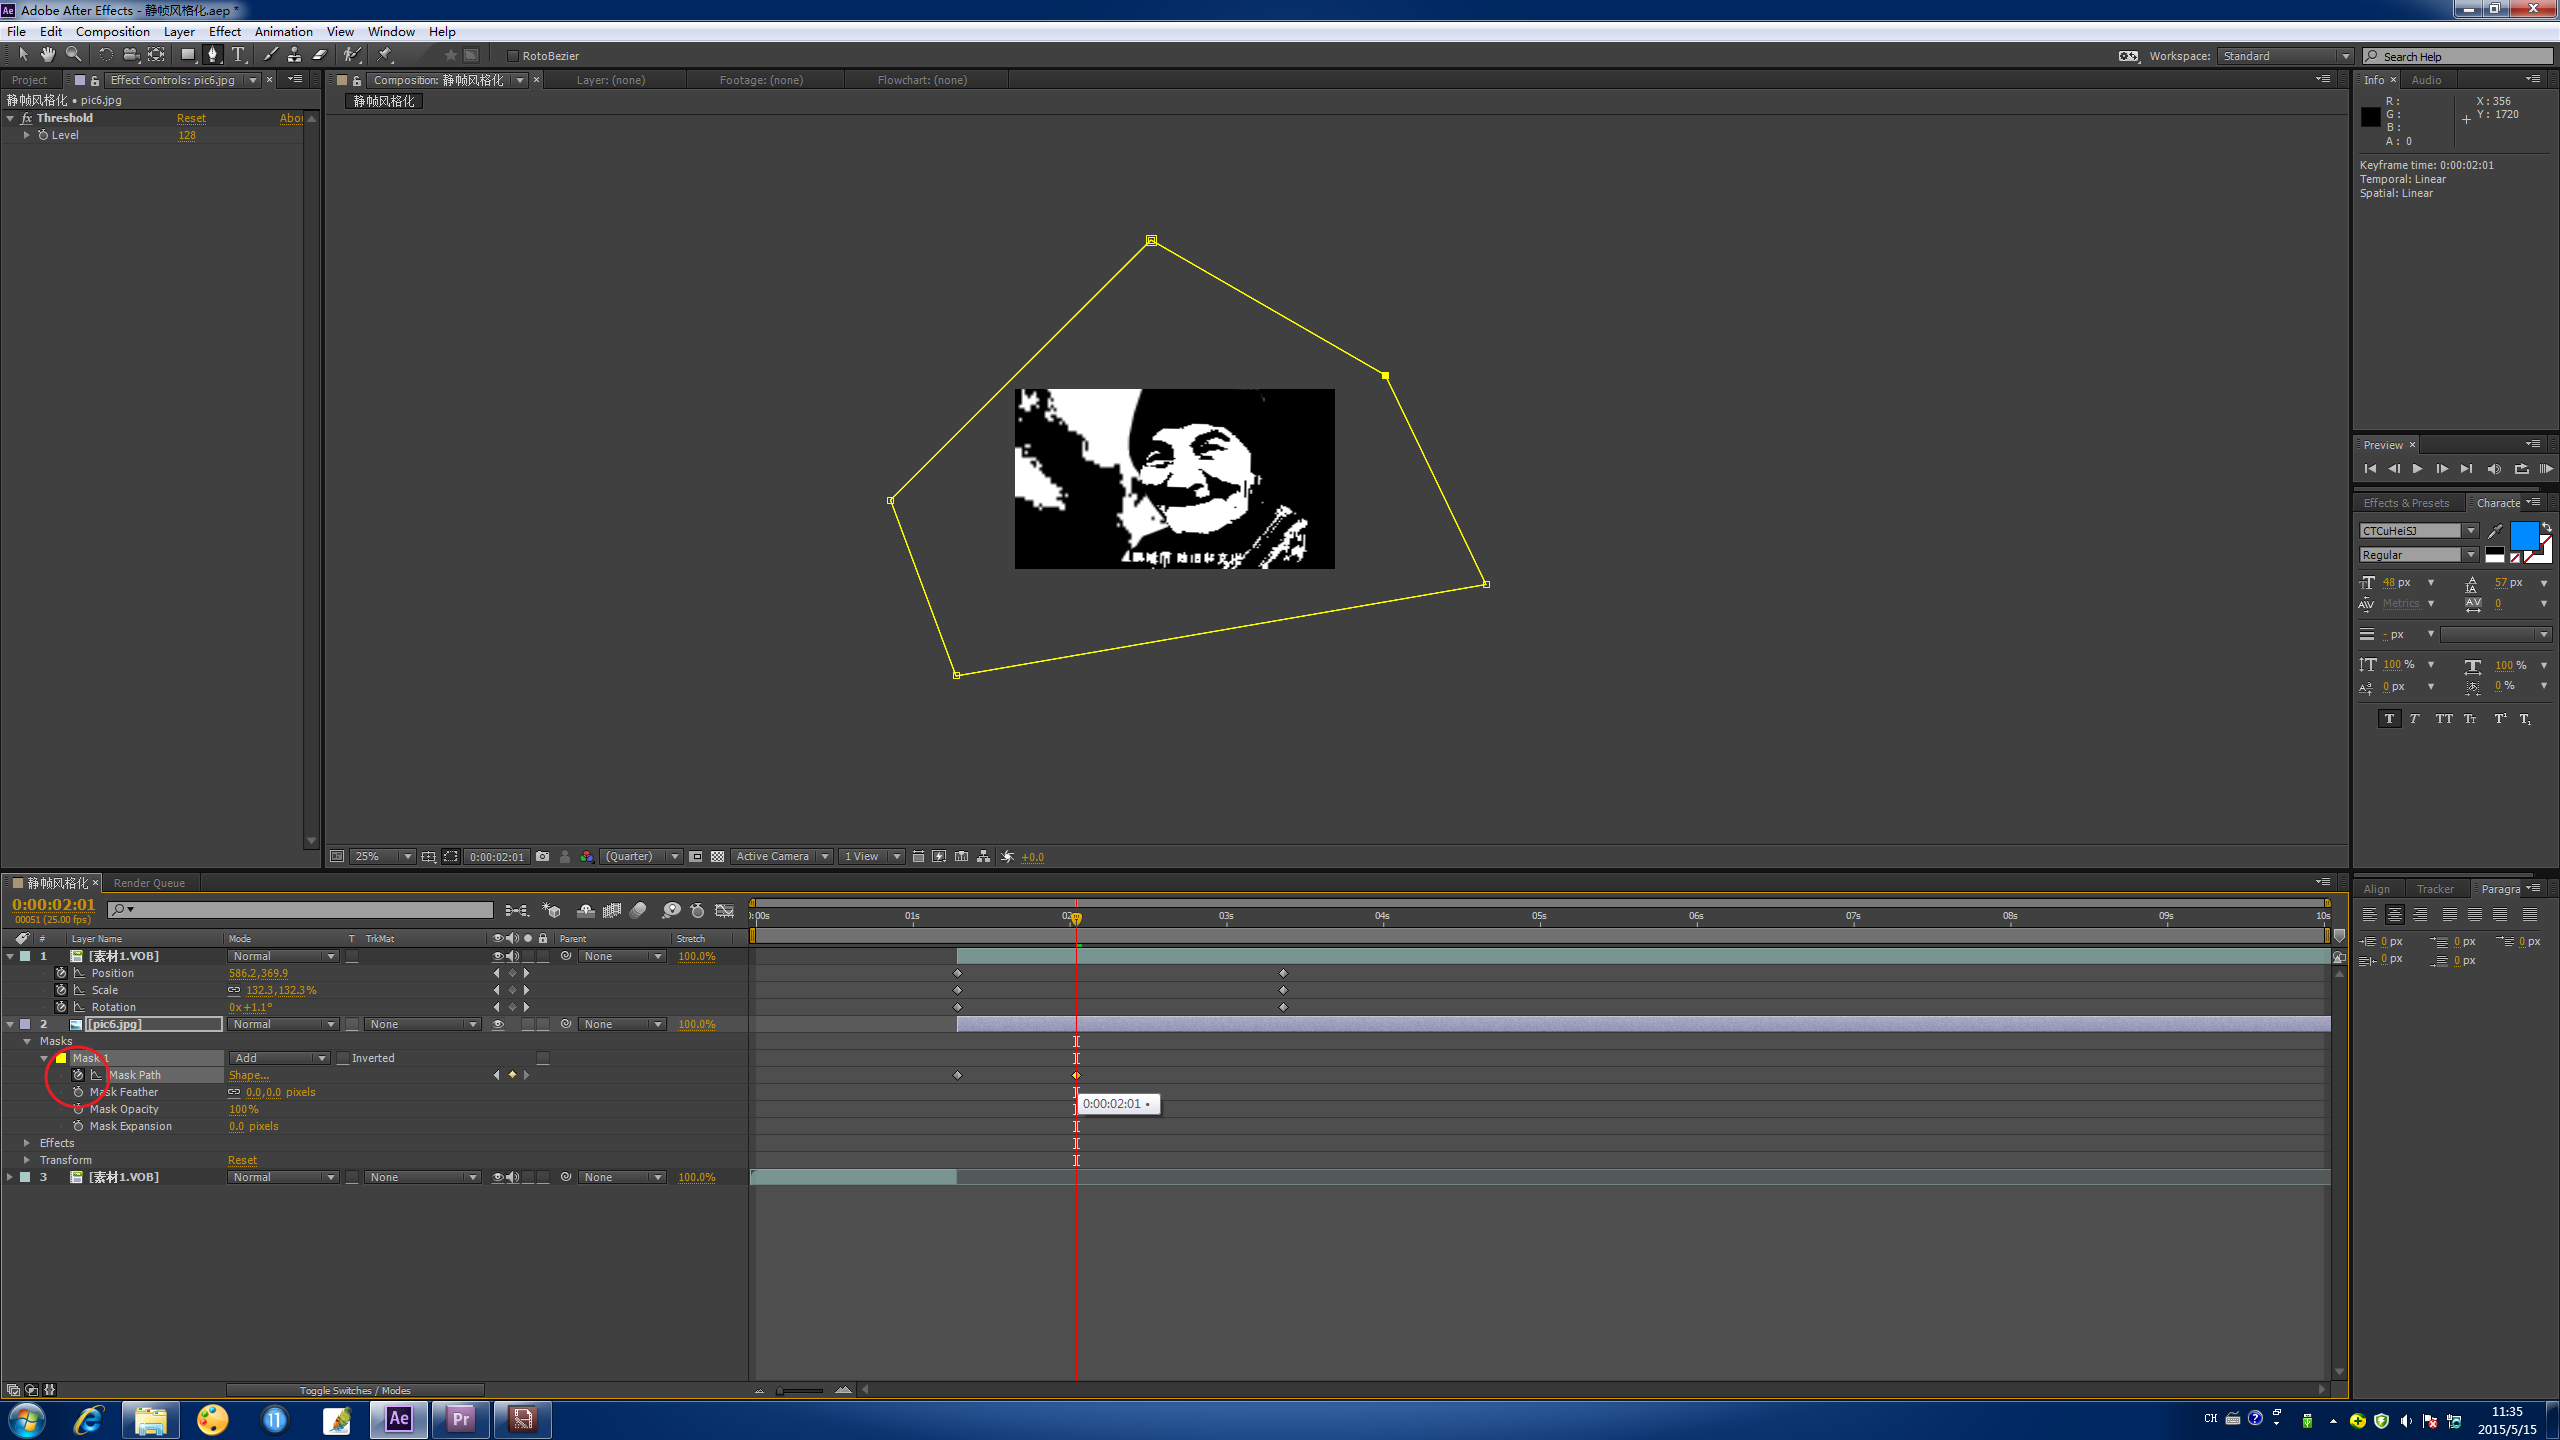This screenshot has height=1440, width=2560.
Task: Open Show Channel color management icon
Action: click(x=587, y=857)
